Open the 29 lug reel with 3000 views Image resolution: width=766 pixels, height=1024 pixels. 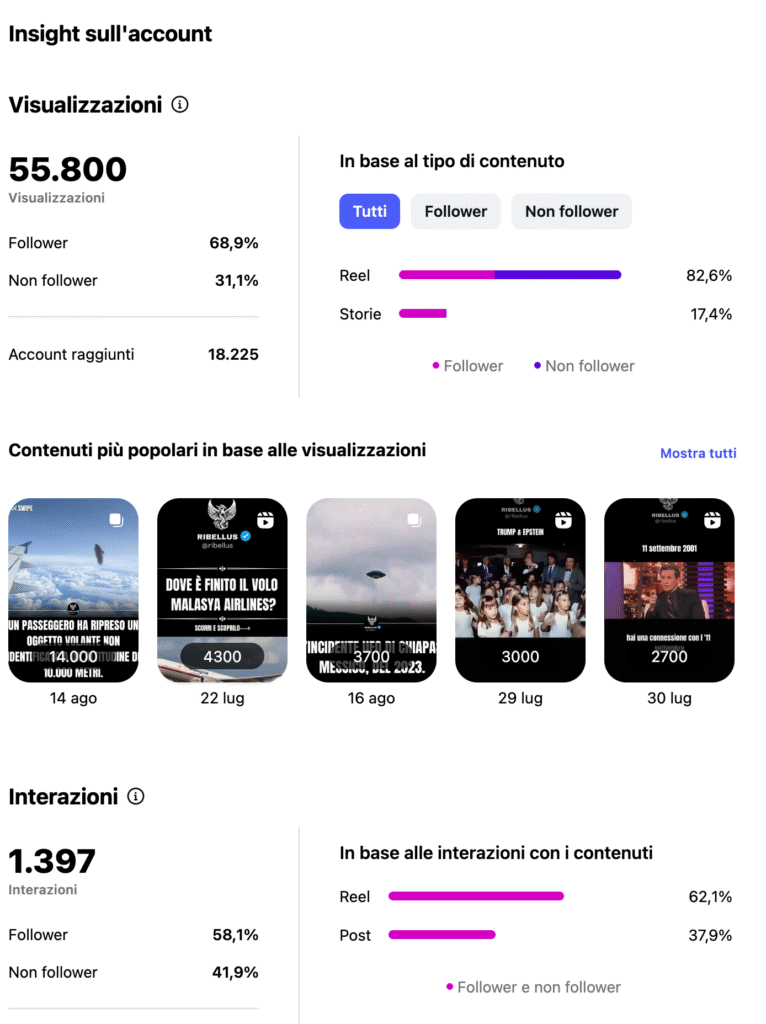520,590
